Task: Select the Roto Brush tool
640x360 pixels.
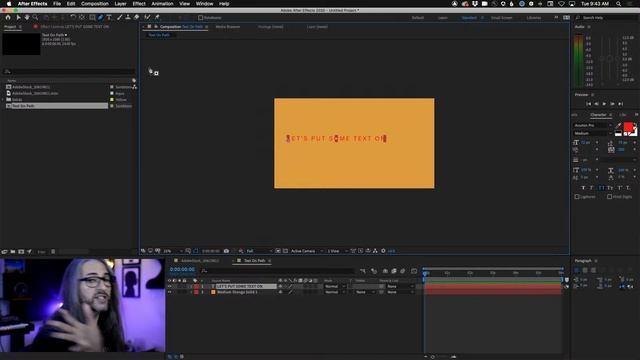Action: (147, 18)
